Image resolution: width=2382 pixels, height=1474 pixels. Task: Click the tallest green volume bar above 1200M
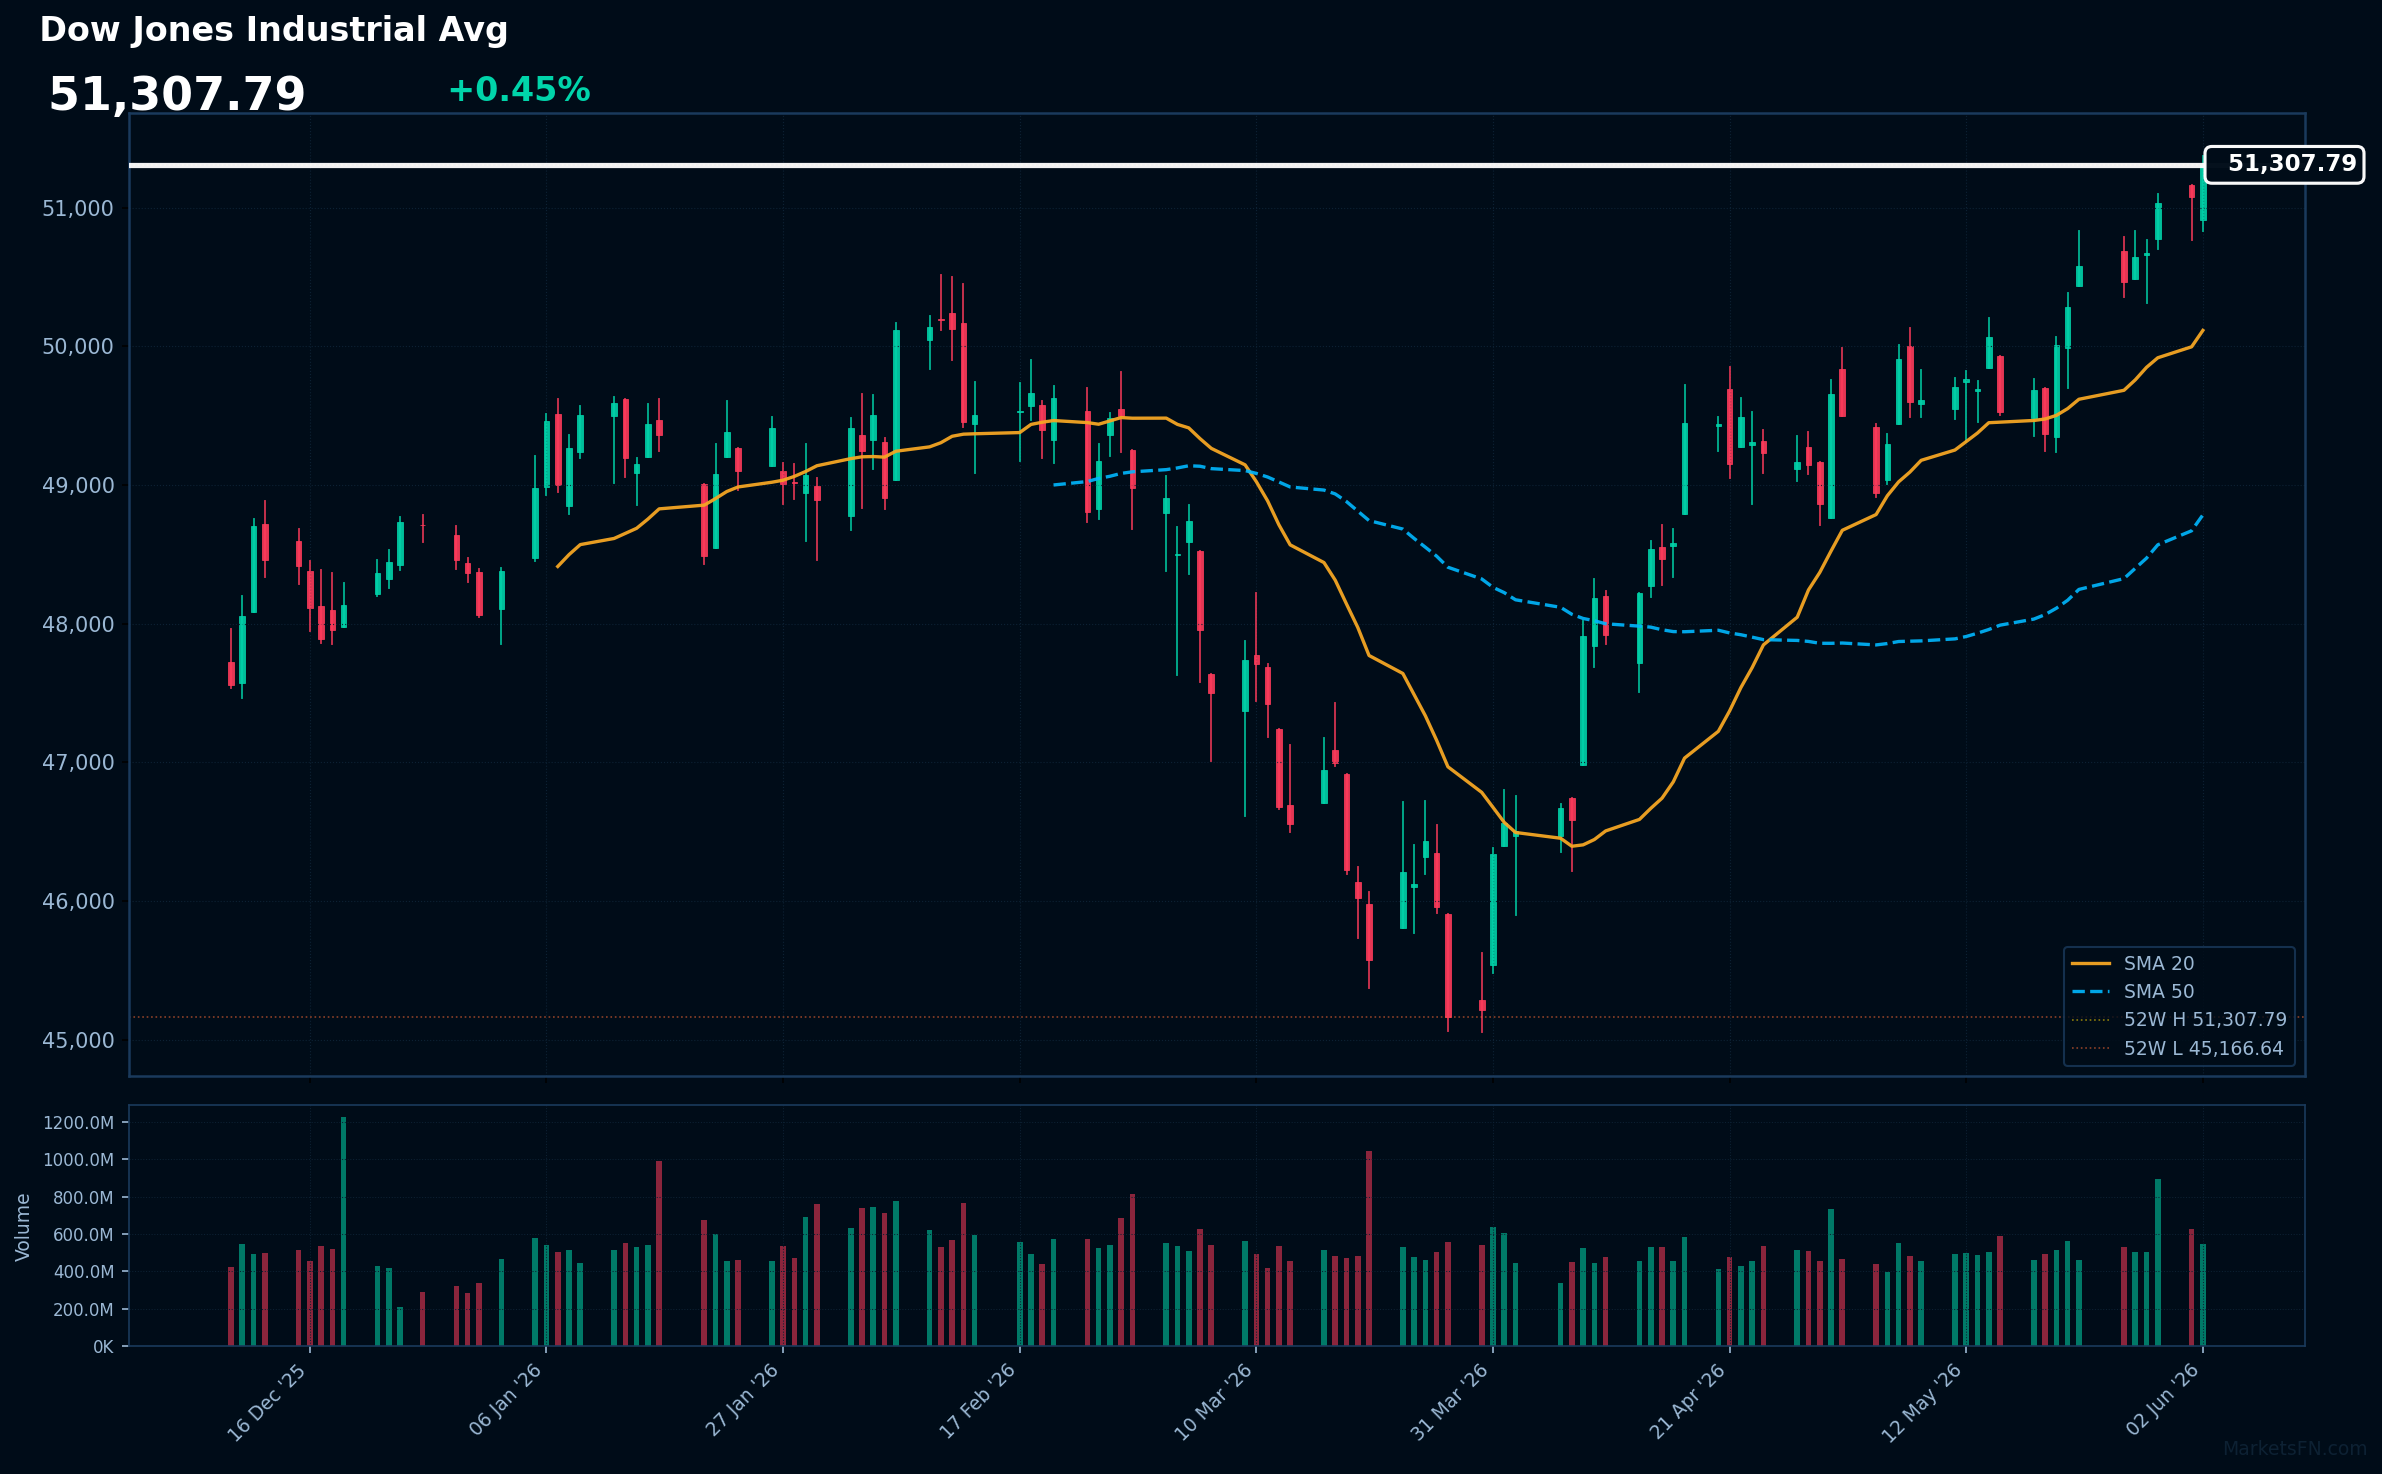point(343,1231)
